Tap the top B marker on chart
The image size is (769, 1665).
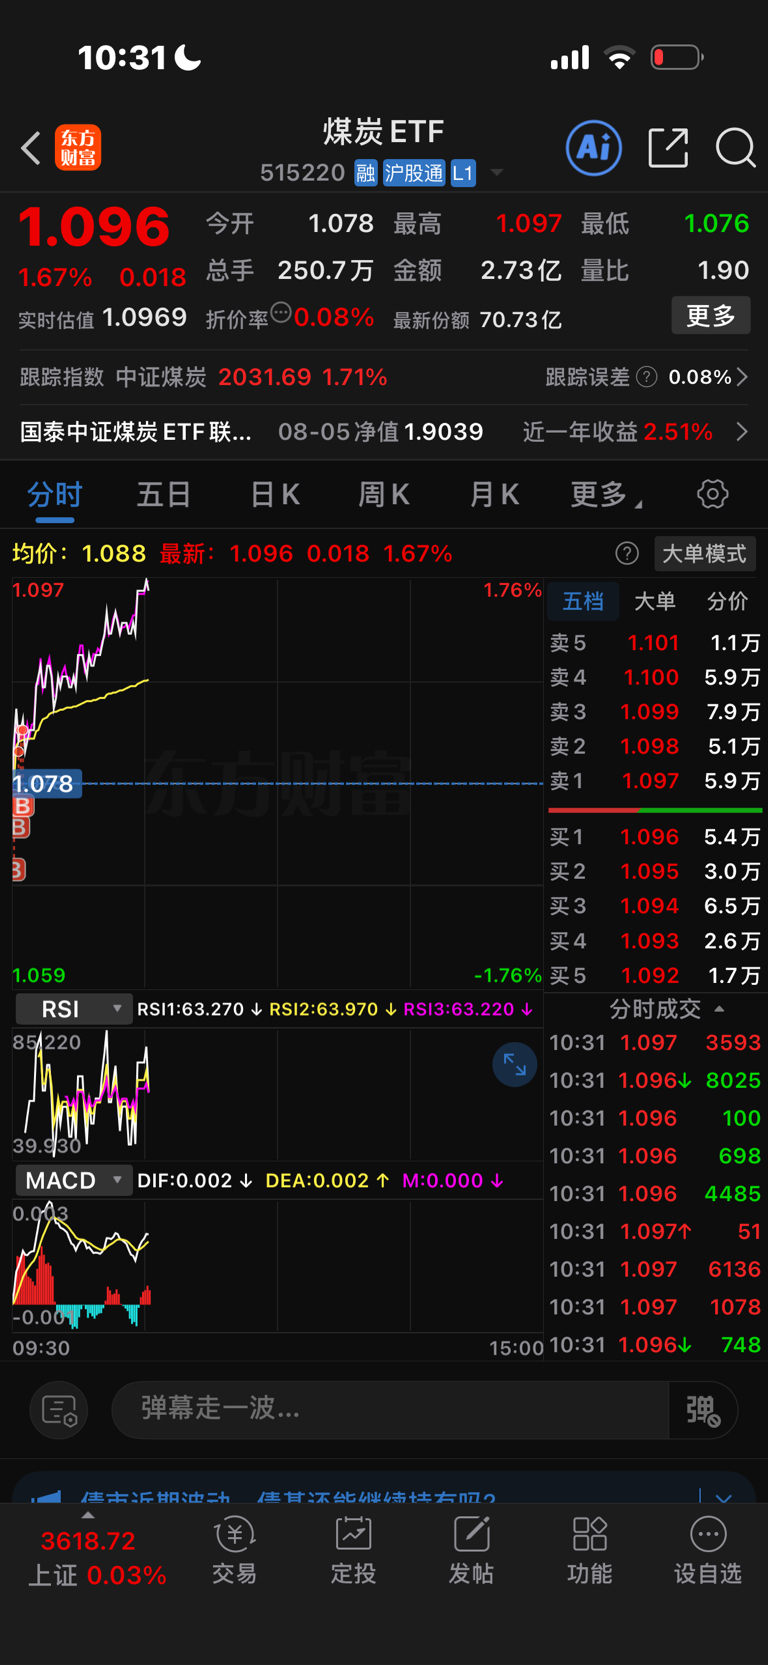22,806
